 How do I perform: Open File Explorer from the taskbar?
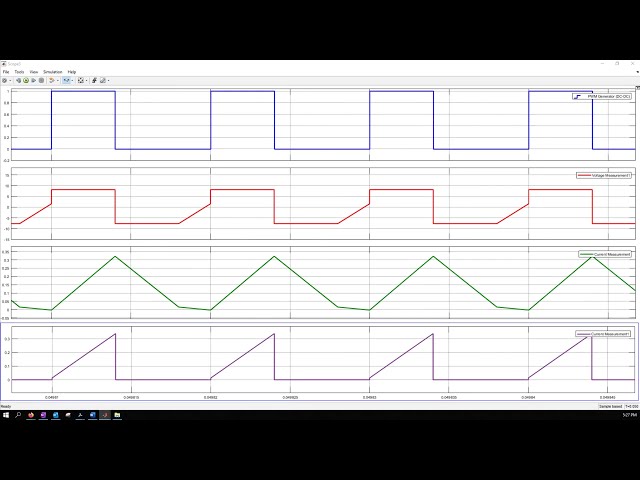click(117, 415)
